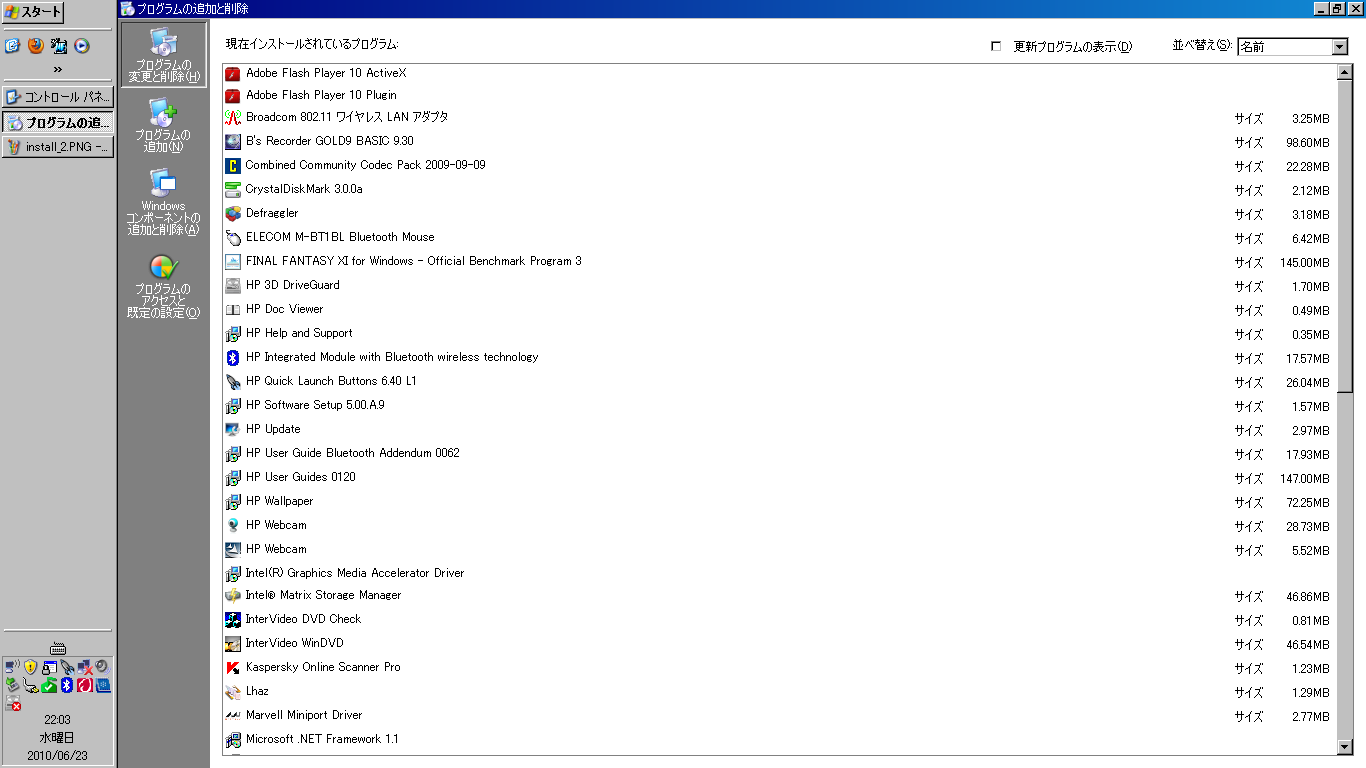Click the ELECOM M-BT1BL Bluetooth Mouse icon
This screenshot has height=768, width=1366.
[233, 238]
